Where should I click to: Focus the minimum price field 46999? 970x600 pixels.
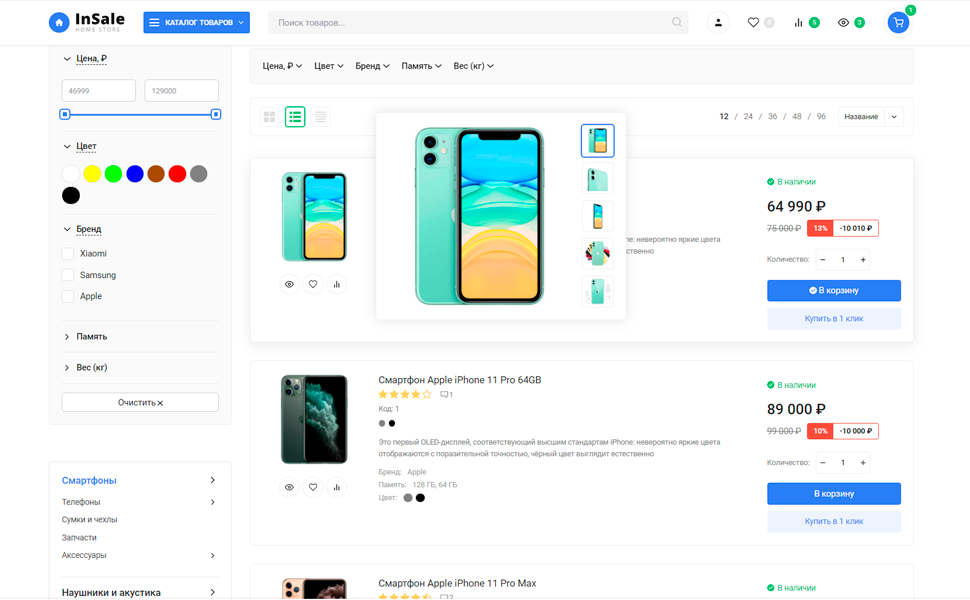pyautogui.click(x=98, y=91)
